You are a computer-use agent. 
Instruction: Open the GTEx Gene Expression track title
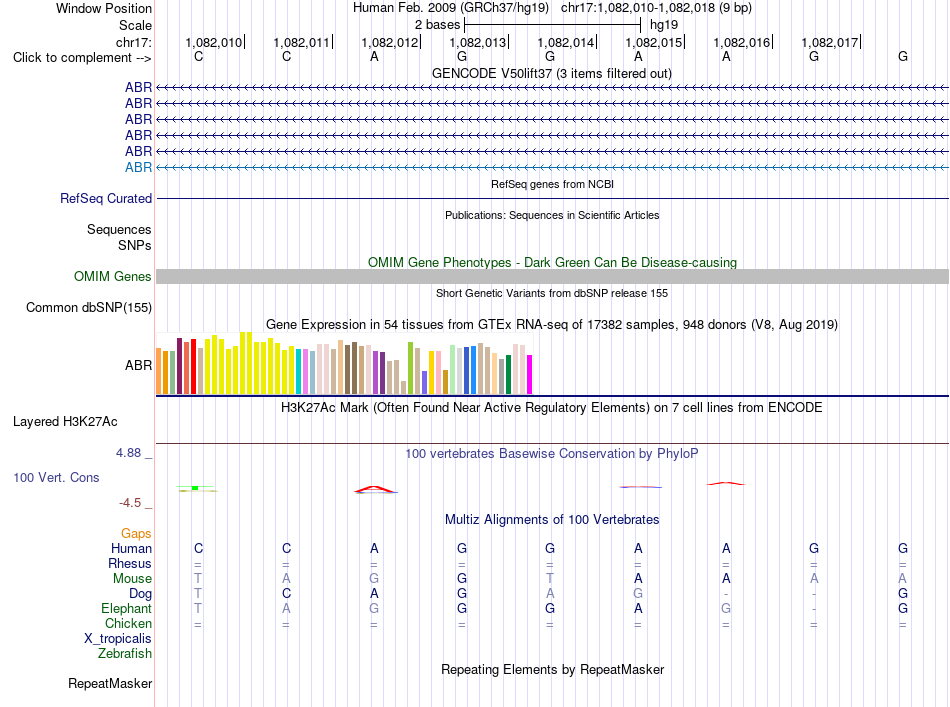click(551, 325)
